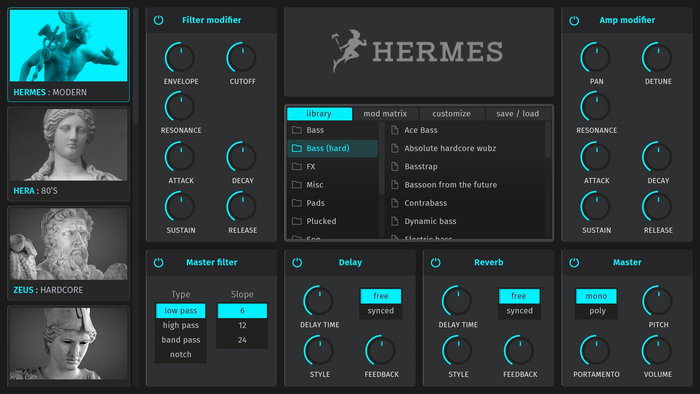700x394 pixels.
Task: Click the Amp modifier SUSTAIN knob
Action: [596, 207]
